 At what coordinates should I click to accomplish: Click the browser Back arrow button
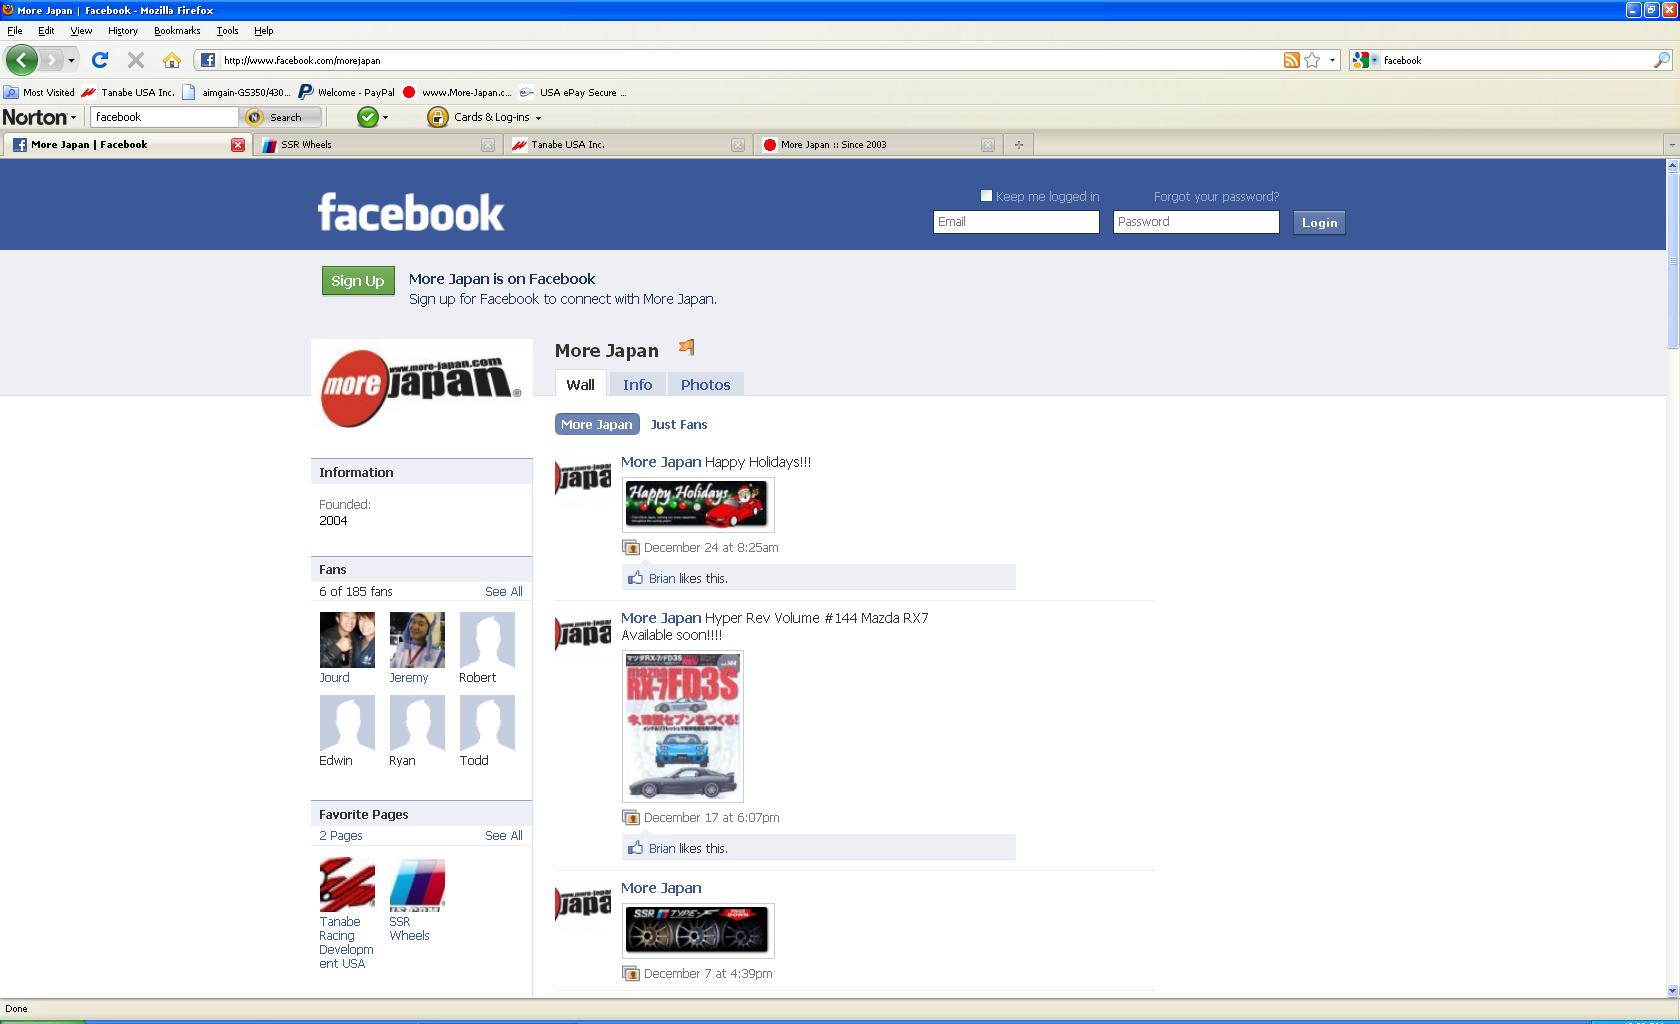(x=21, y=60)
